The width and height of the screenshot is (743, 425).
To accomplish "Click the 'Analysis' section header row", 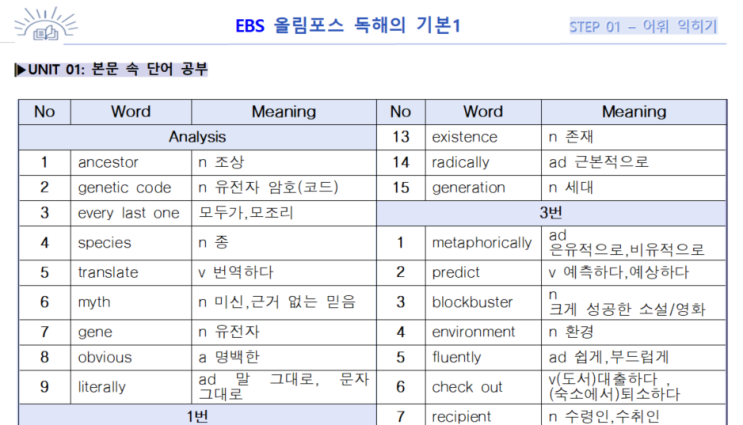I will click(198, 137).
